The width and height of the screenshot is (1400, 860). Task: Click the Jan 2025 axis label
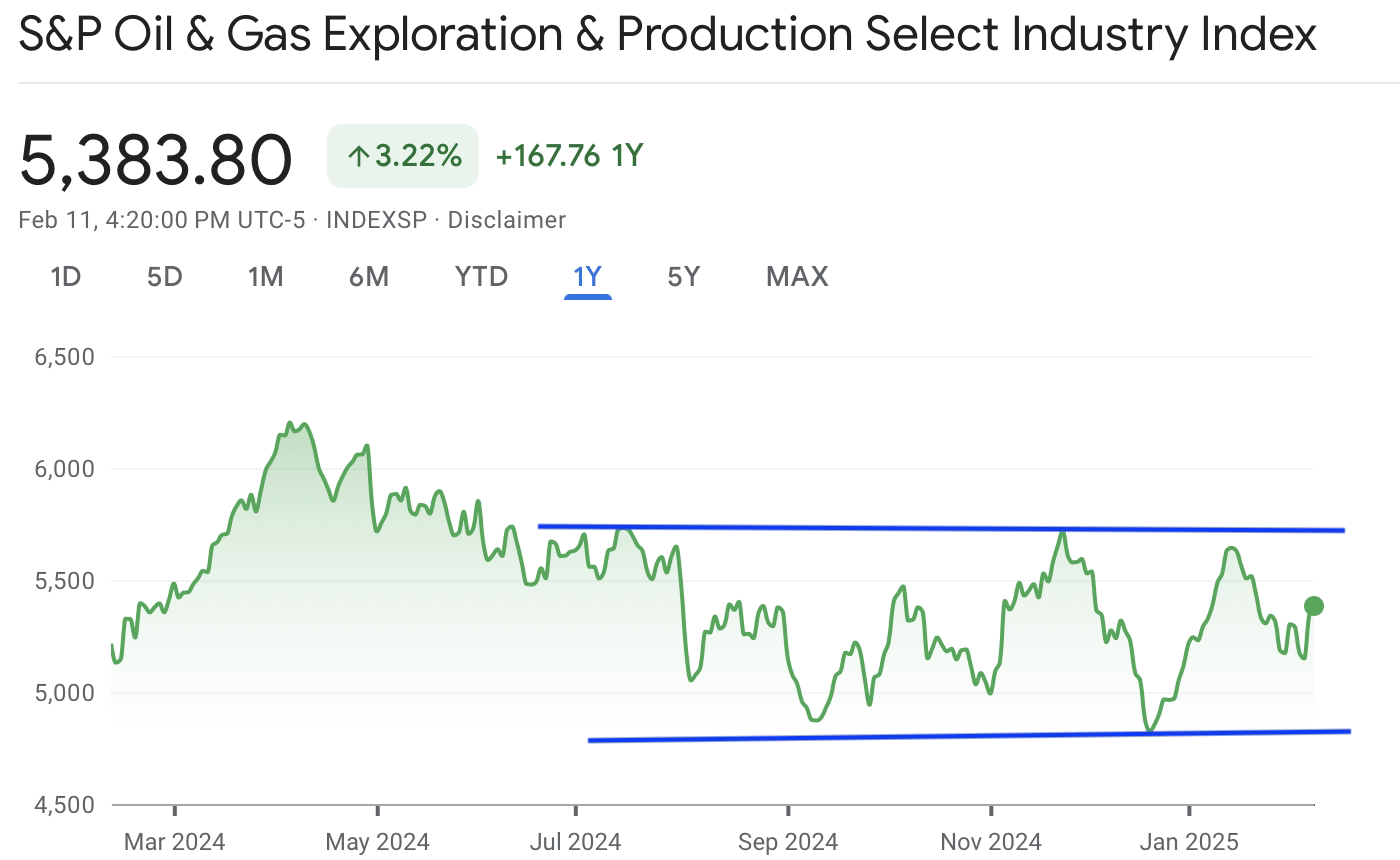(x=1189, y=842)
